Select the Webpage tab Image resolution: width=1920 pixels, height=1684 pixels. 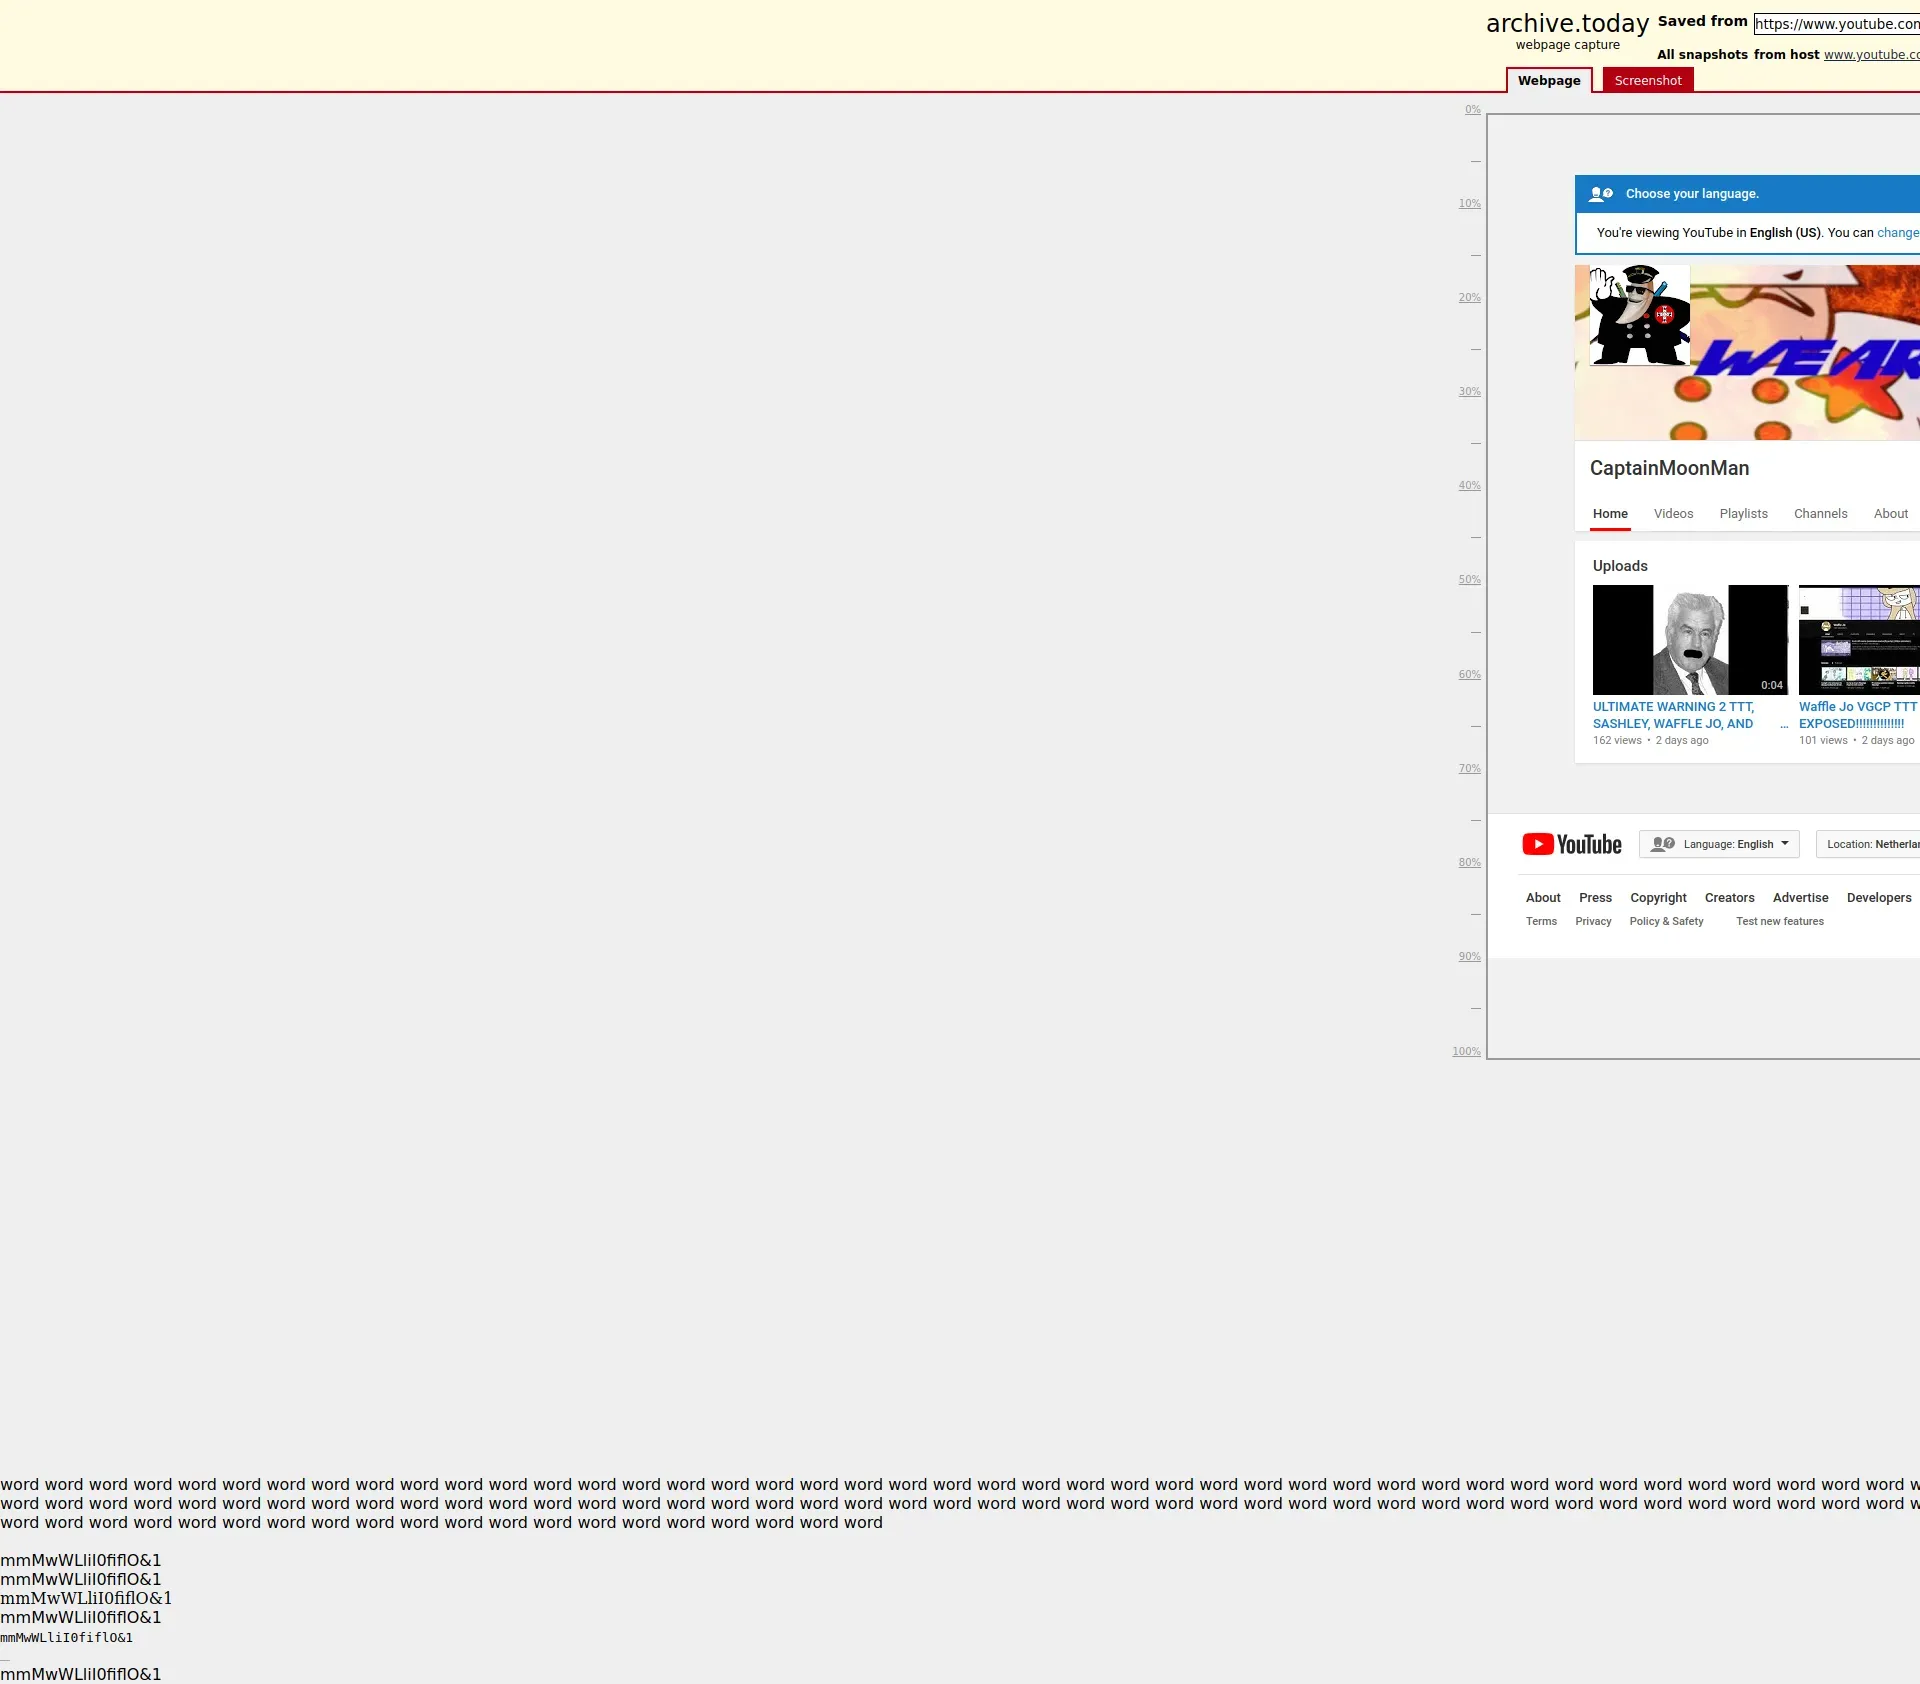click(1548, 81)
